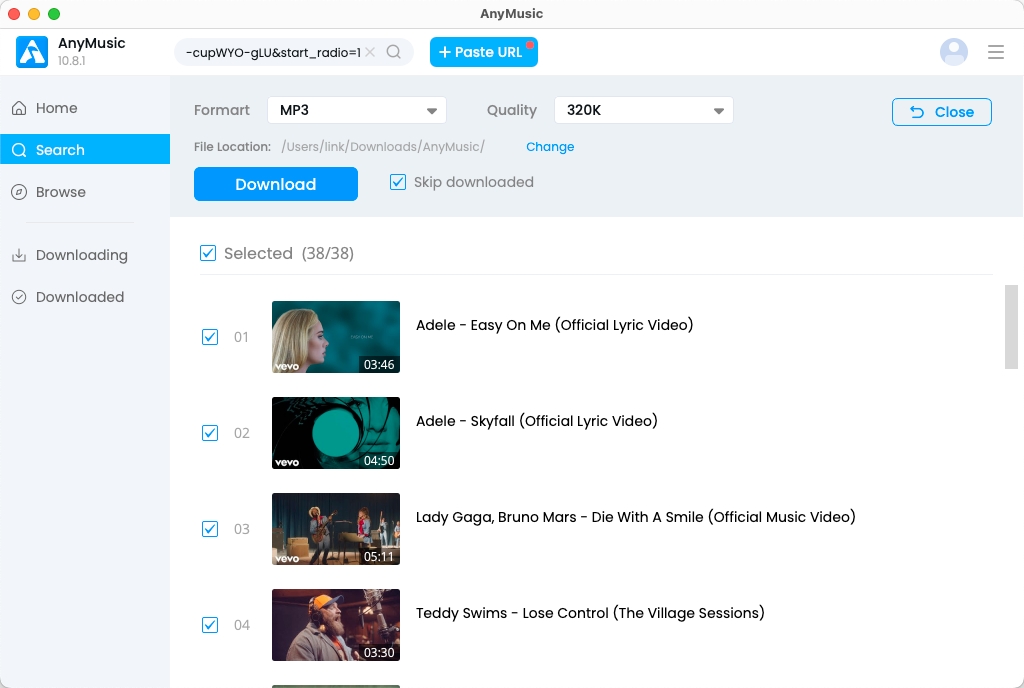Go to the Home section
The width and height of the screenshot is (1024, 688).
click(85, 108)
